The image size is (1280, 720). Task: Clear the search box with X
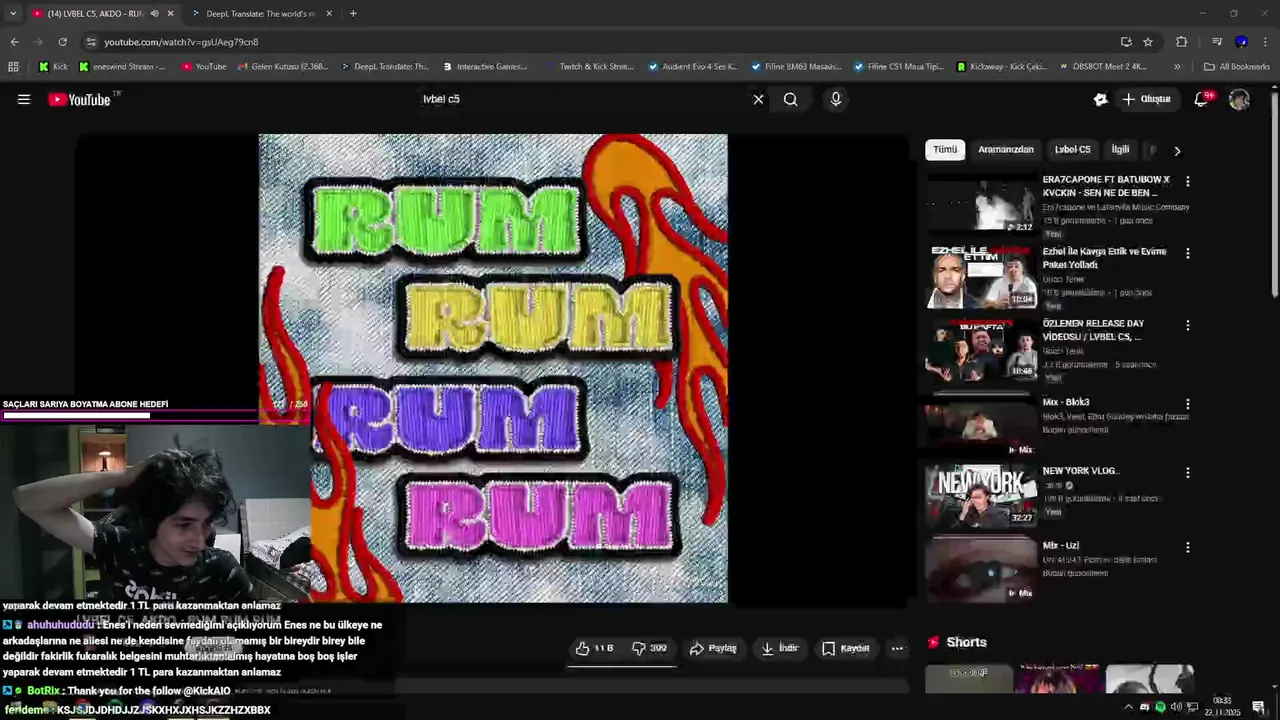tap(758, 99)
